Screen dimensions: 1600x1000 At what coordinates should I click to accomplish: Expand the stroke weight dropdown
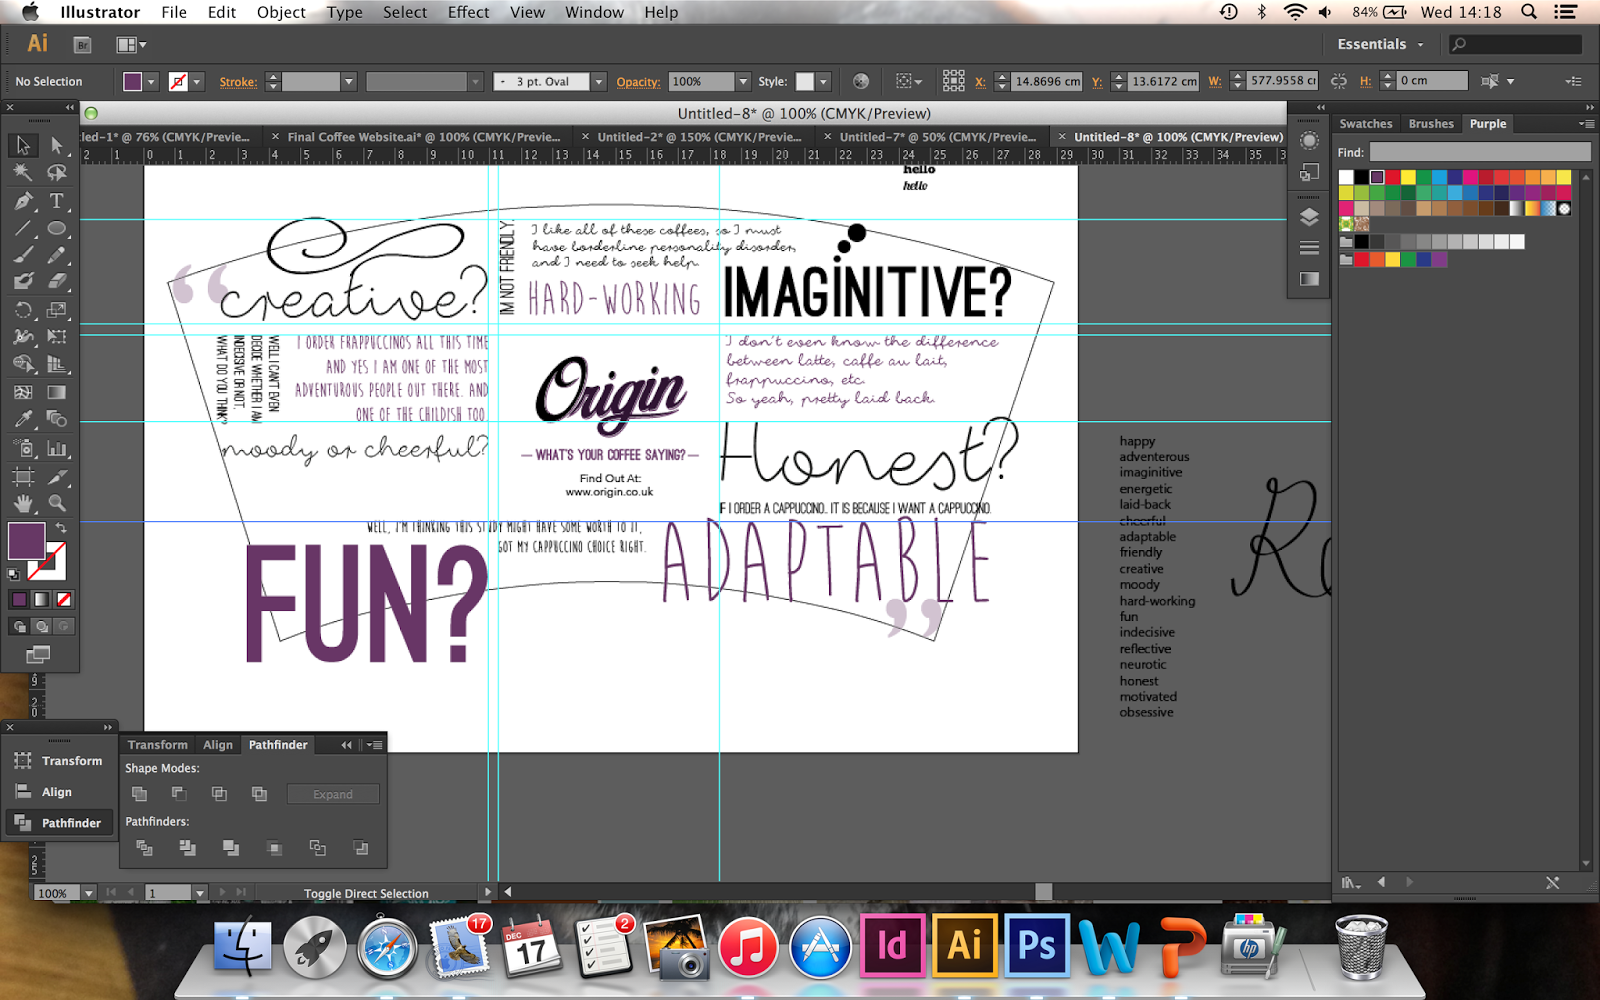349,82
